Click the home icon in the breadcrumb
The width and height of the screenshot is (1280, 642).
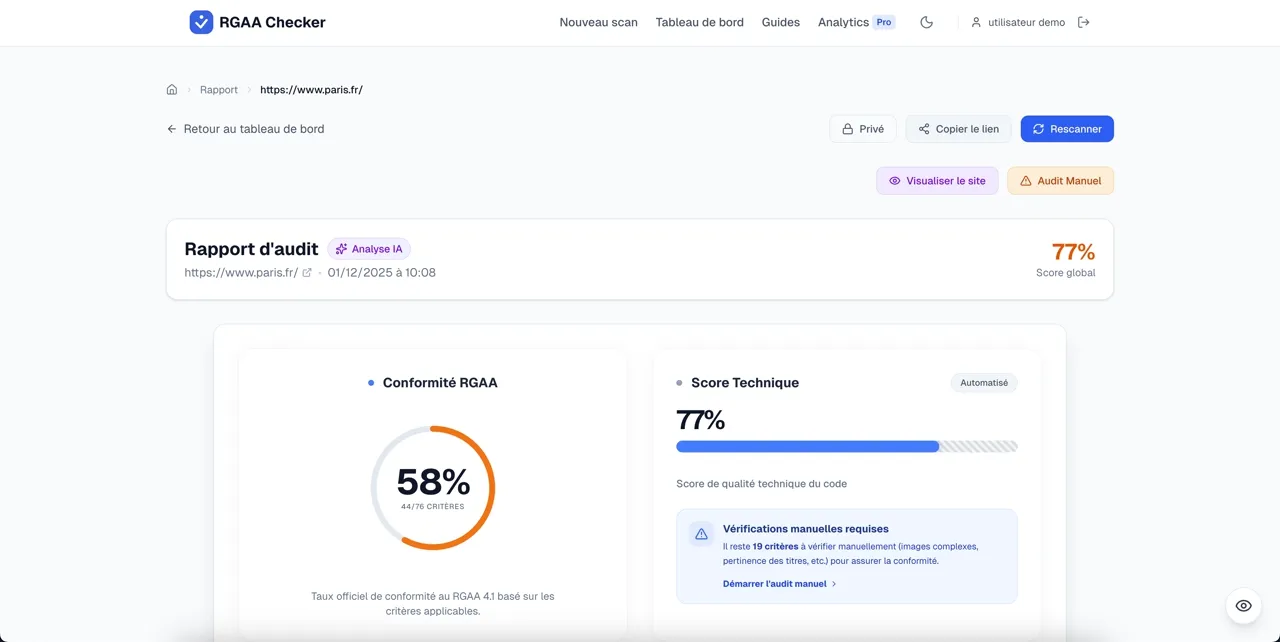click(x=171, y=89)
